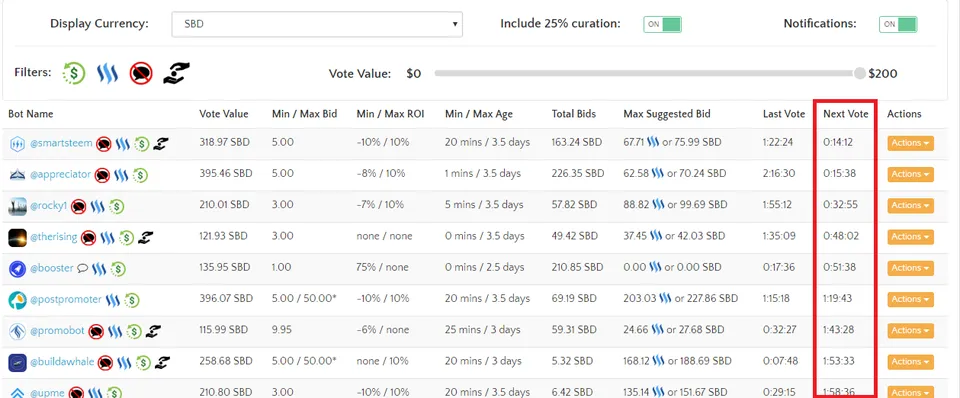Viewport: 960px width, 398px height.
Task: Open the @appreciator bot link
Action: [x=60, y=175]
